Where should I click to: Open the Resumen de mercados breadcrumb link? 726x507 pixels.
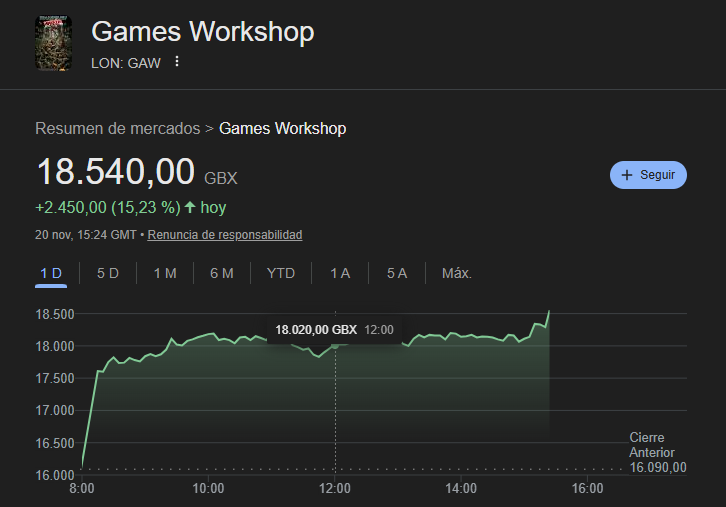click(x=117, y=128)
